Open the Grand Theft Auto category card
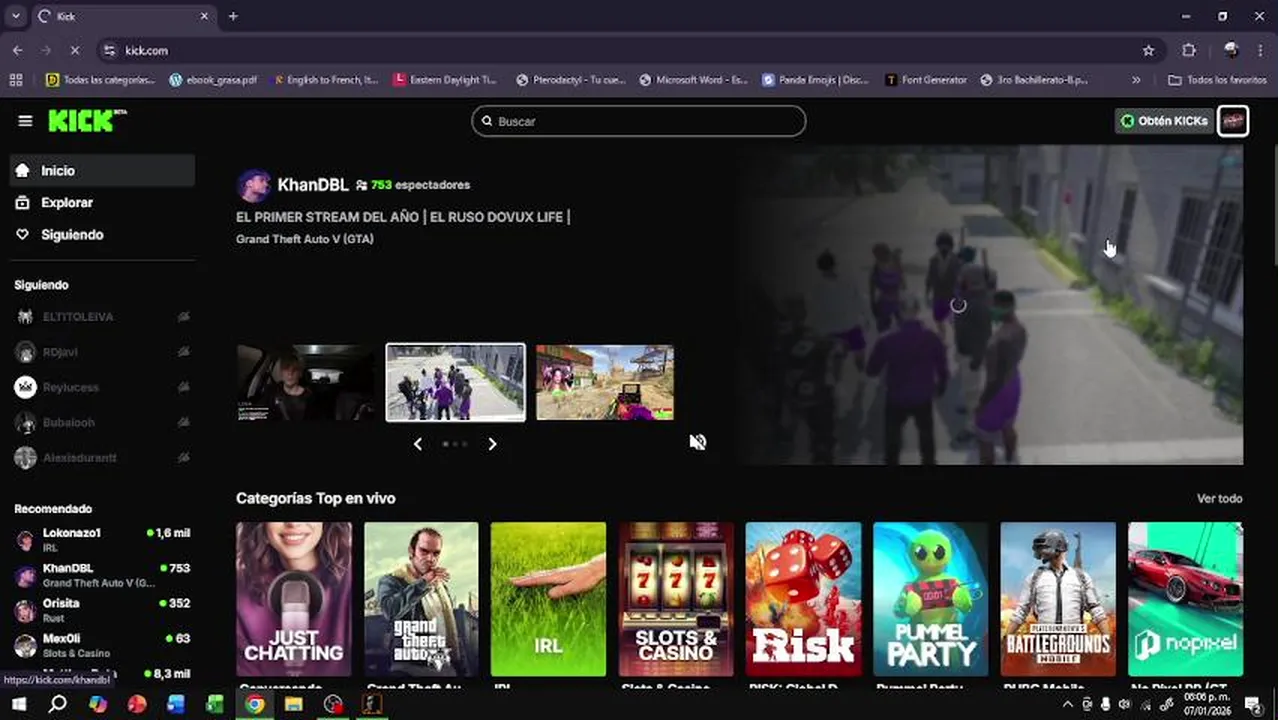The height and width of the screenshot is (720, 1278). click(421, 599)
